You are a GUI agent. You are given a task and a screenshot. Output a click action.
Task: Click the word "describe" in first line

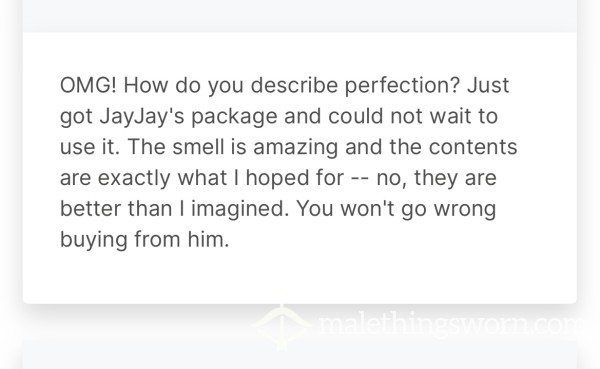[294, 85]
